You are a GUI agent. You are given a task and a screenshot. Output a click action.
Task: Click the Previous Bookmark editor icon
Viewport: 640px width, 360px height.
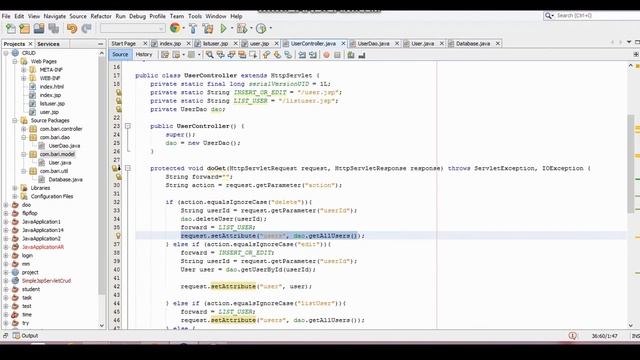267,55
